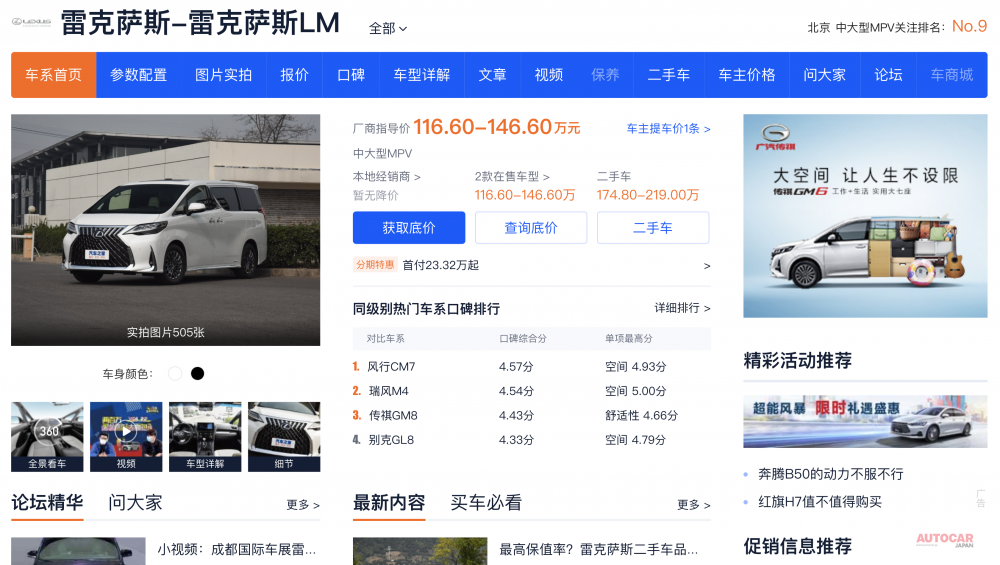Select the black body color swatch
The image size is (1000, 565).
[197, 374]
